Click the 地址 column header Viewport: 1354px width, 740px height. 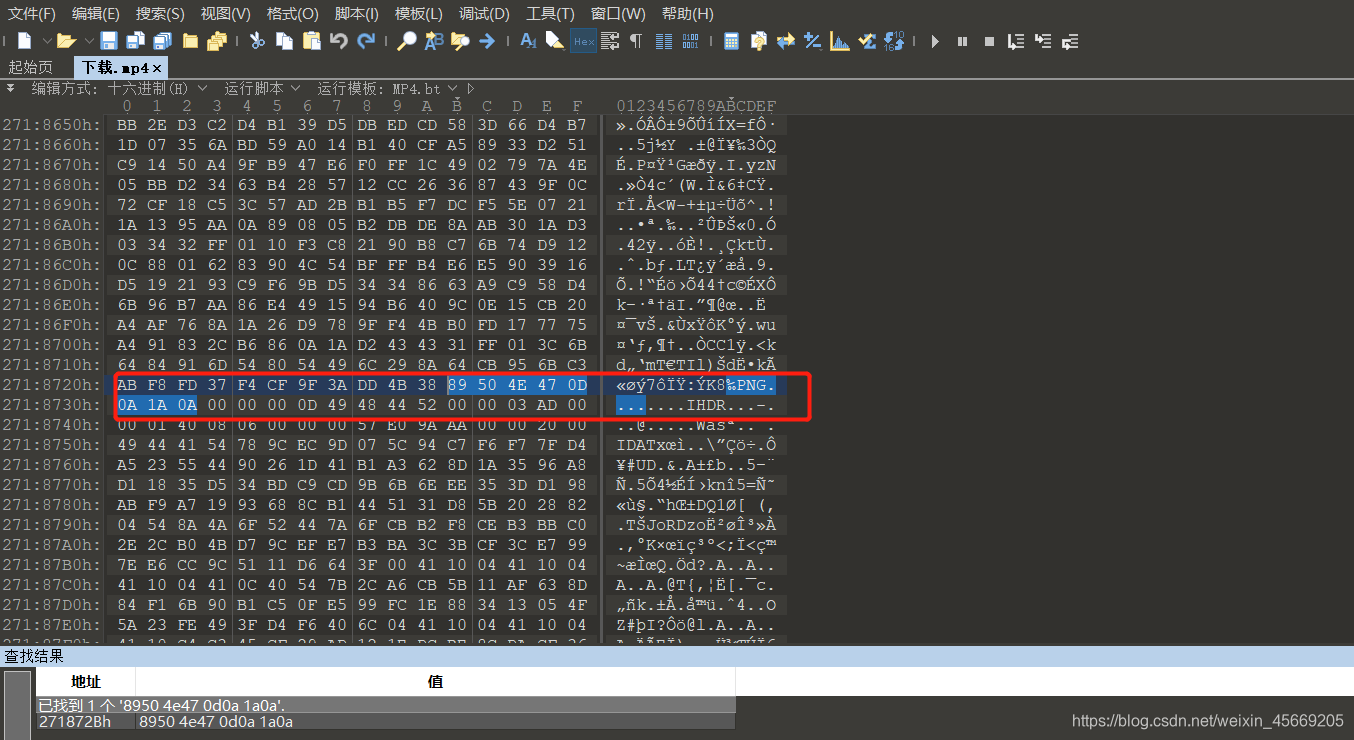[86, 681]
